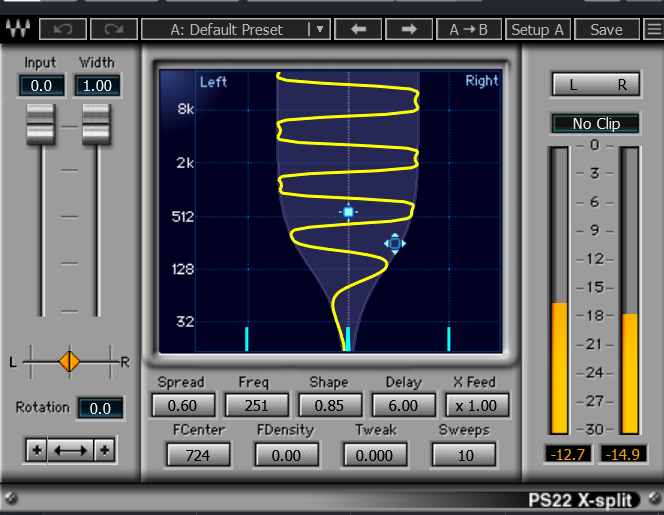The height and width of the screenshot is (515, 664).
Task: Select the square center marker in graph
Action: pos(349,212)
